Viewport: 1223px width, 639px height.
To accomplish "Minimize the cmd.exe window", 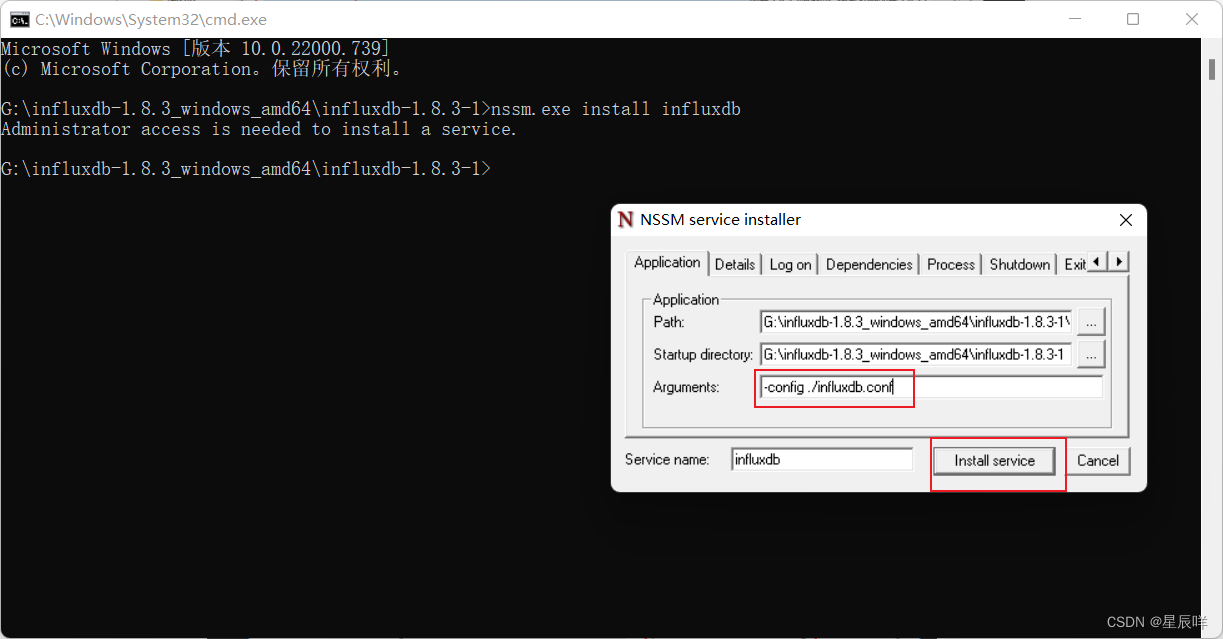I will [1075, 19].
